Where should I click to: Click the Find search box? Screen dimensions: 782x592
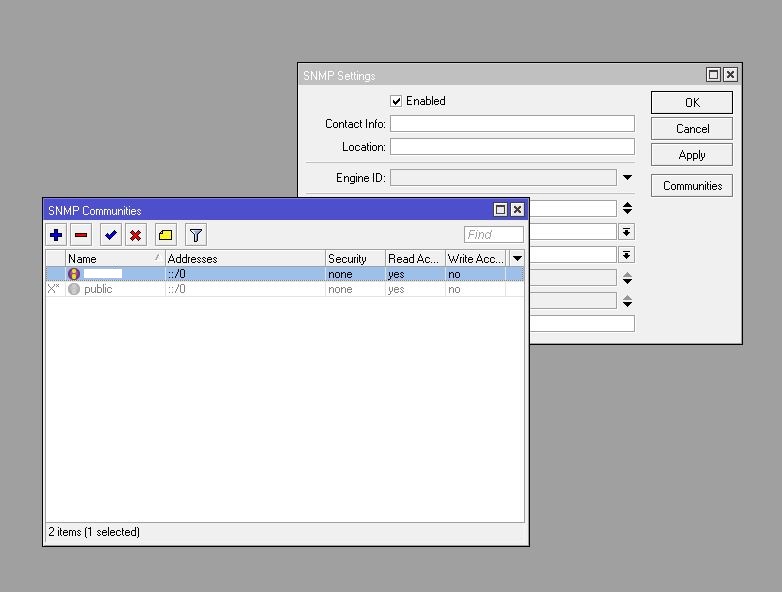click(494, 234)
